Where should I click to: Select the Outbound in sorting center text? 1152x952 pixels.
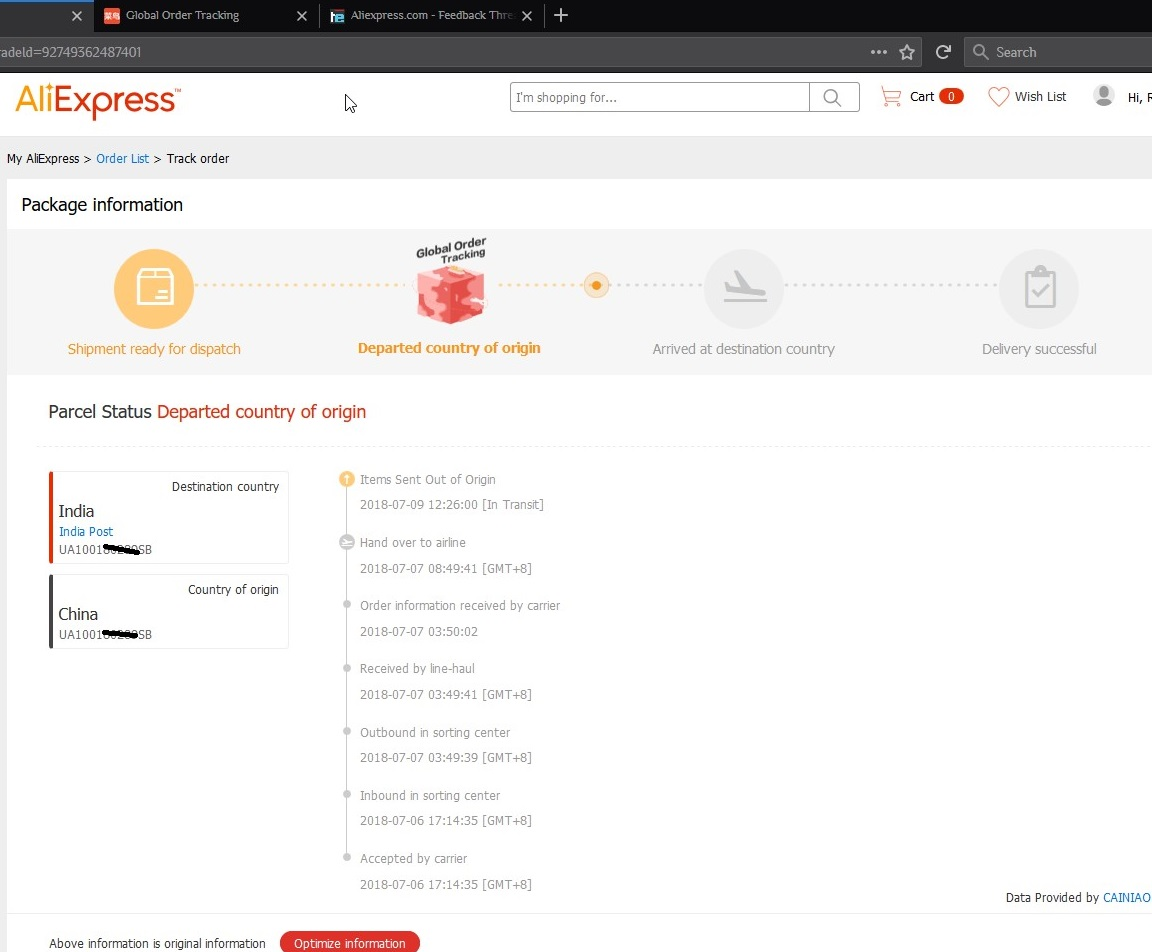435,732
